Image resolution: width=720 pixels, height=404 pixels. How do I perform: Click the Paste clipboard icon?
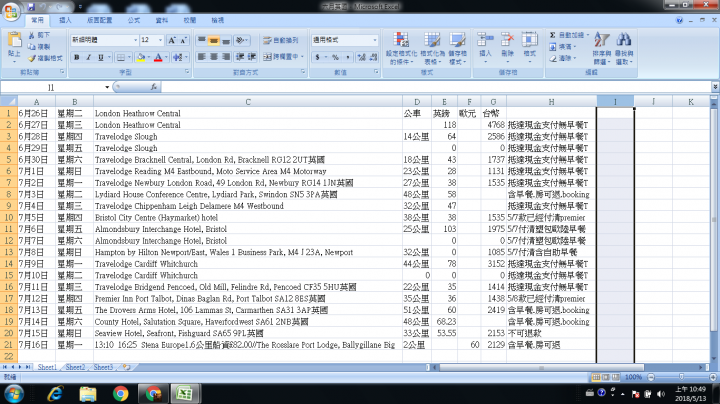point(15,40)
